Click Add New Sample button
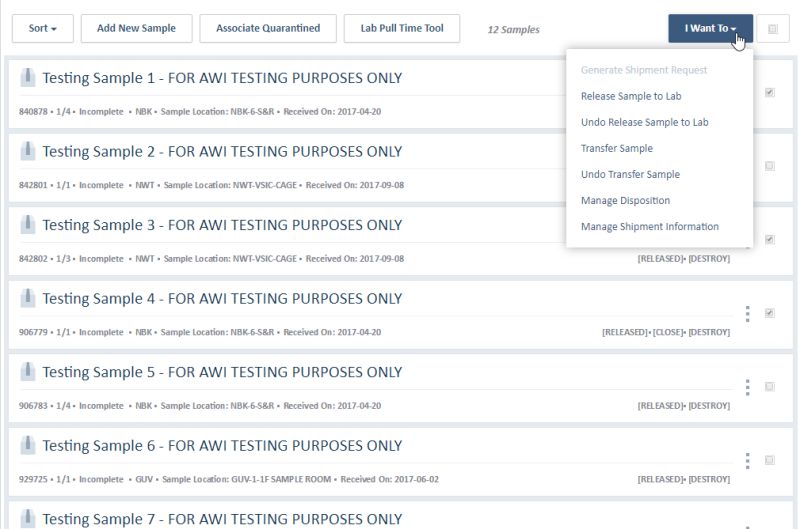 (136, 29)
